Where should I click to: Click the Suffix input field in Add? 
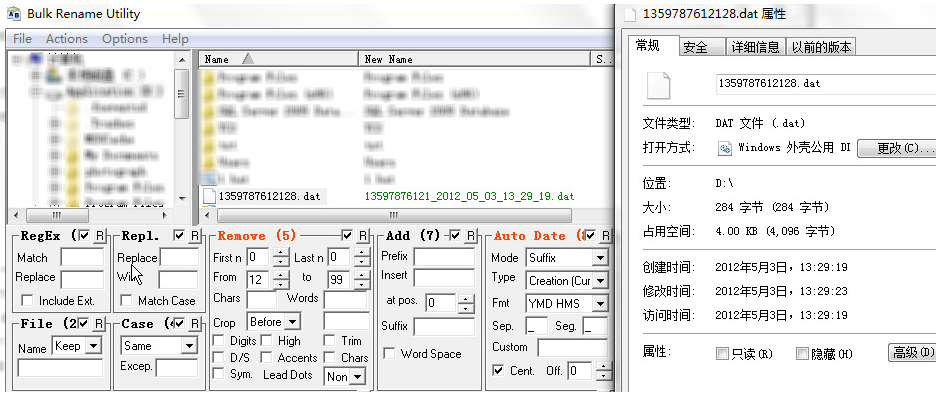click(444, 327)
